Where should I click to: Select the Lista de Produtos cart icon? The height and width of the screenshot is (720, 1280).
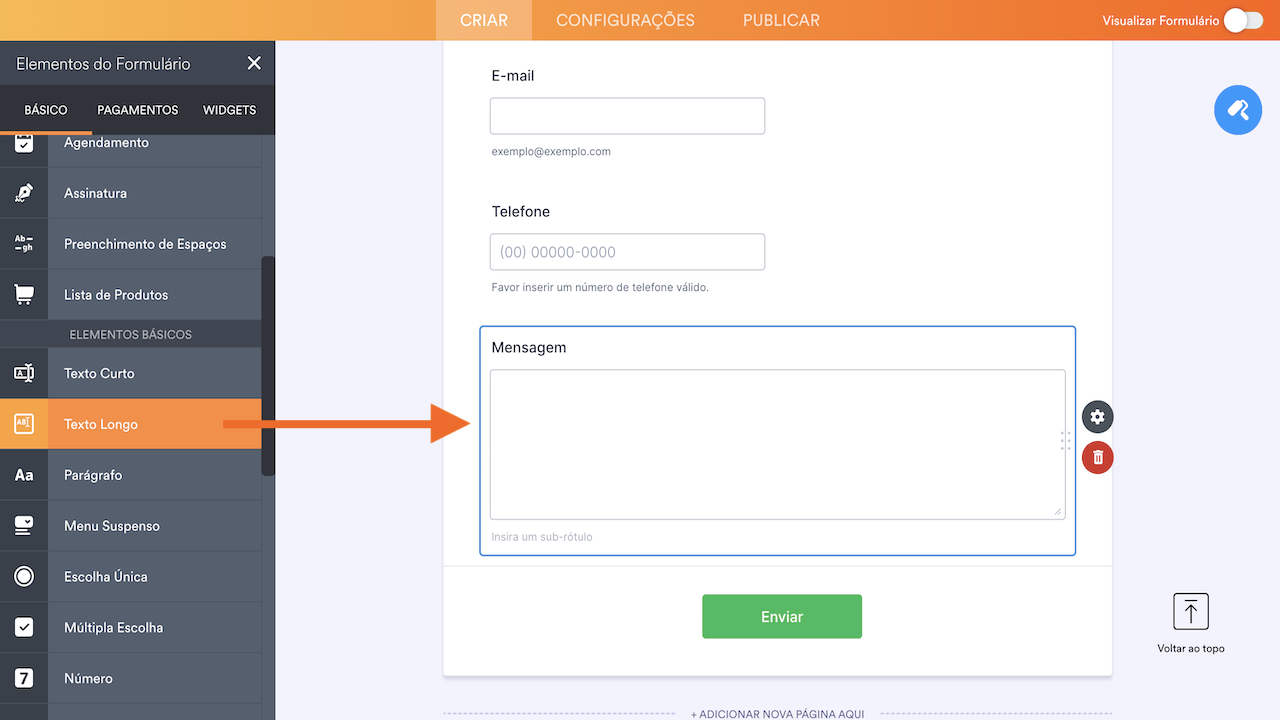coord(24,295)
